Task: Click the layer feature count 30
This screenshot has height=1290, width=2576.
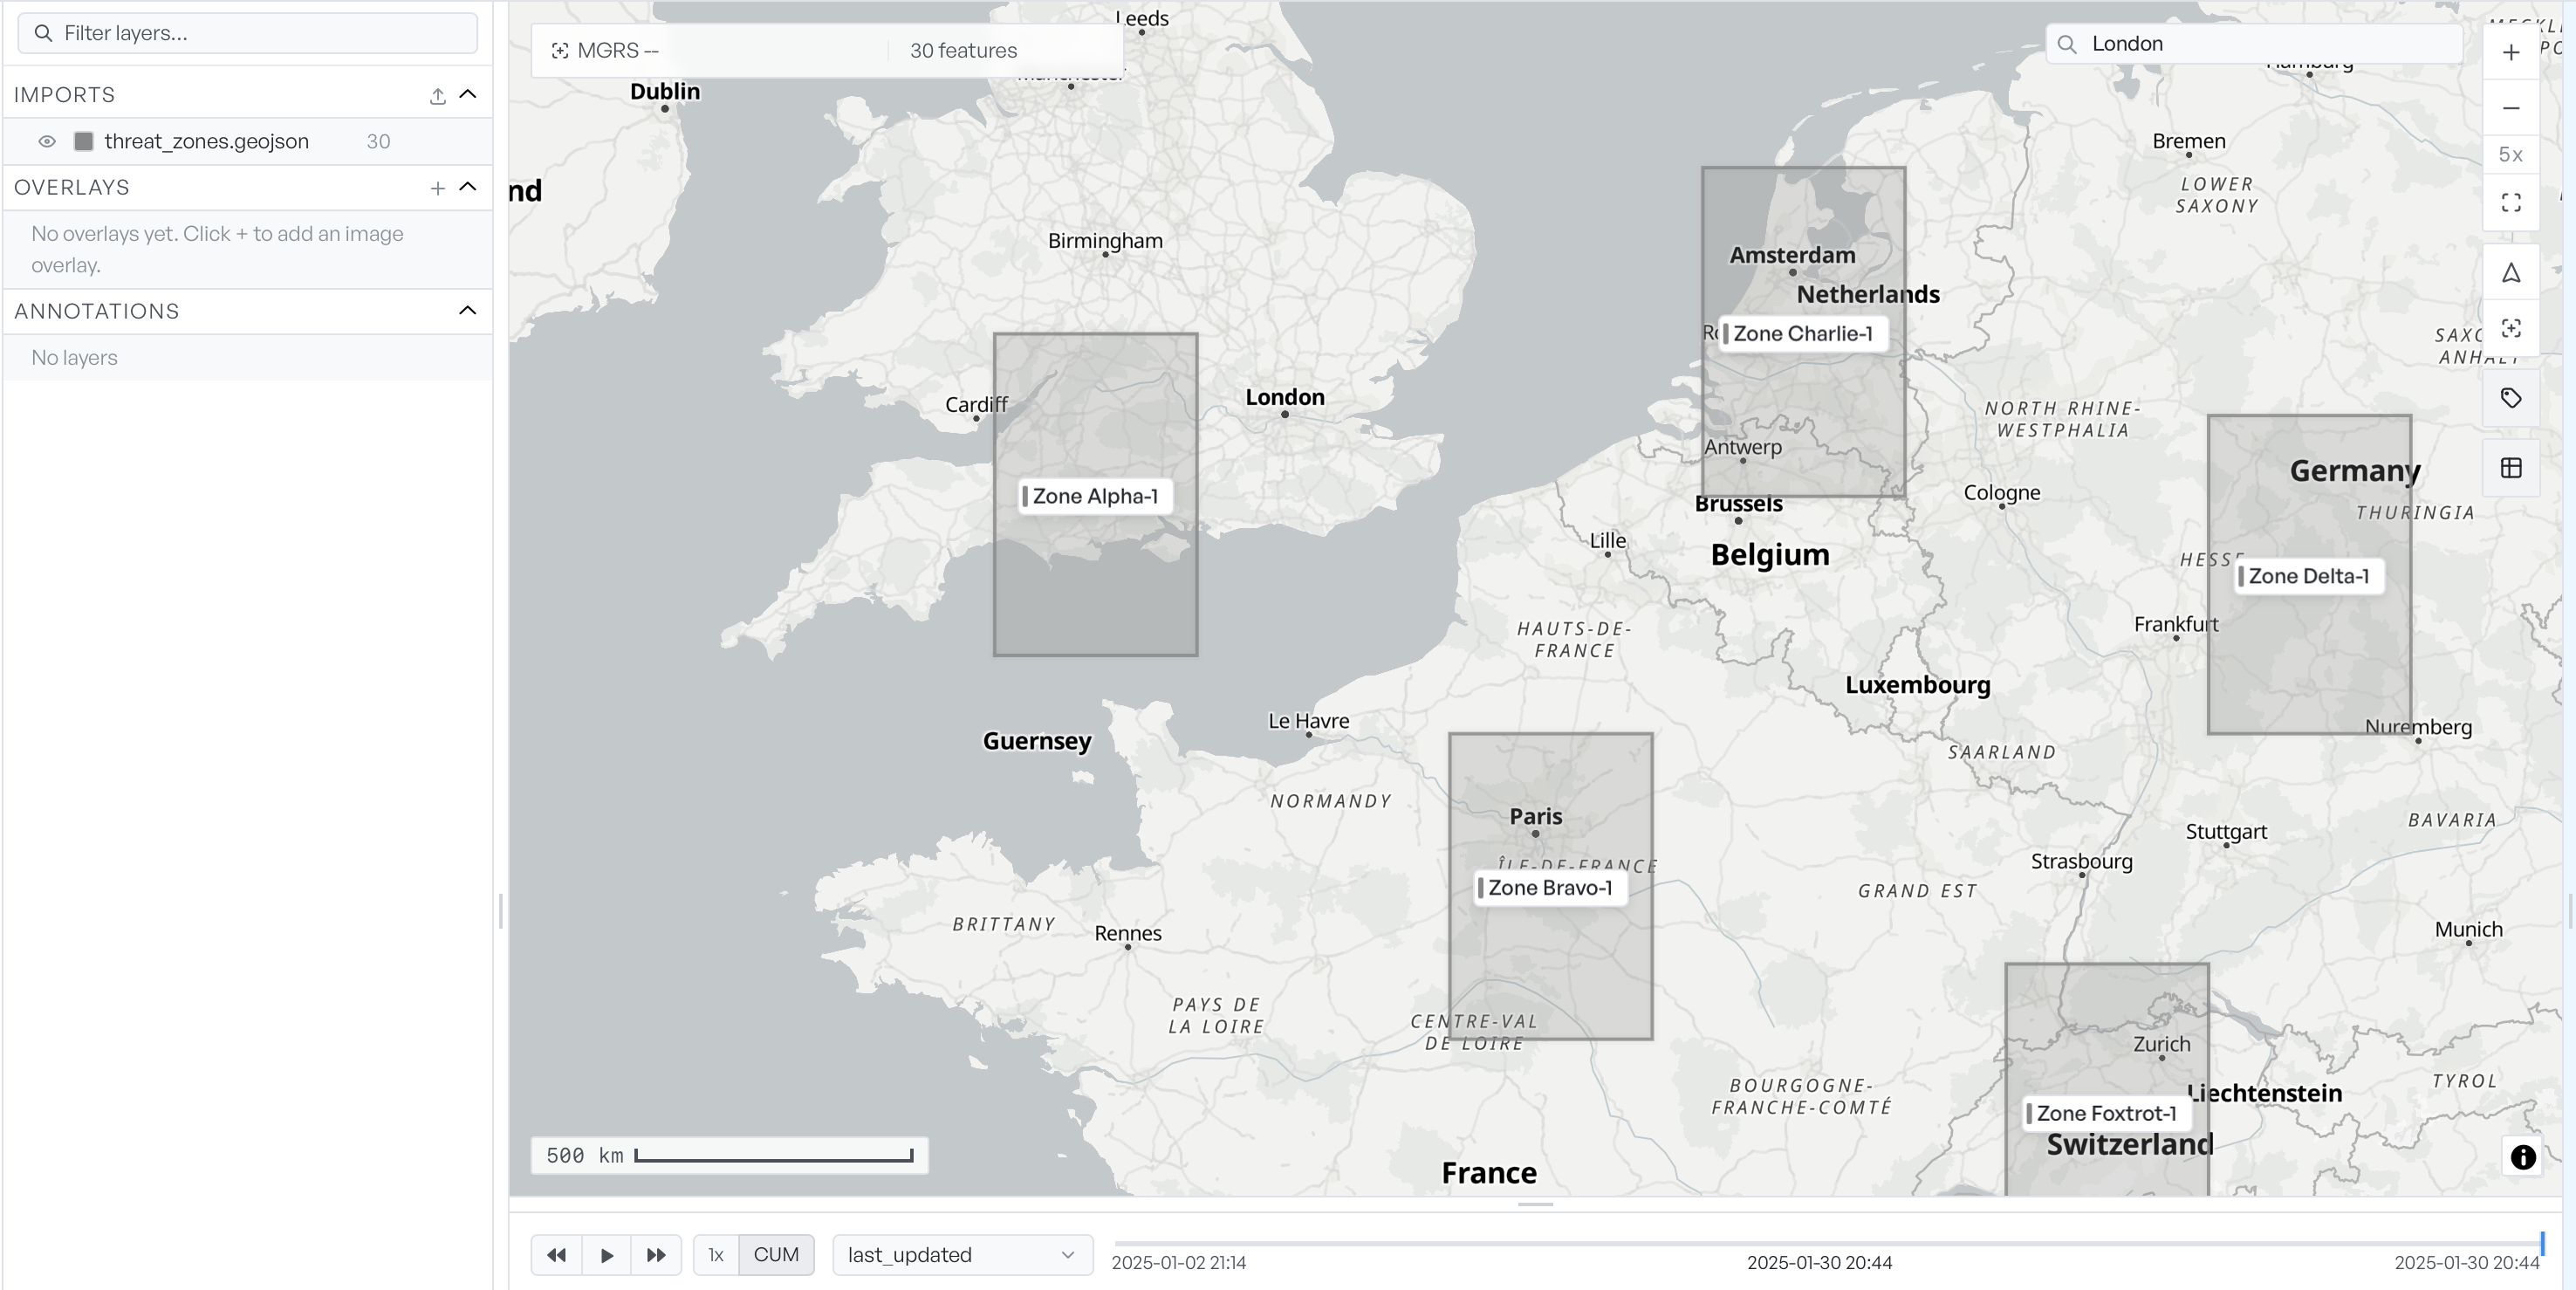Action: point(378,142)
